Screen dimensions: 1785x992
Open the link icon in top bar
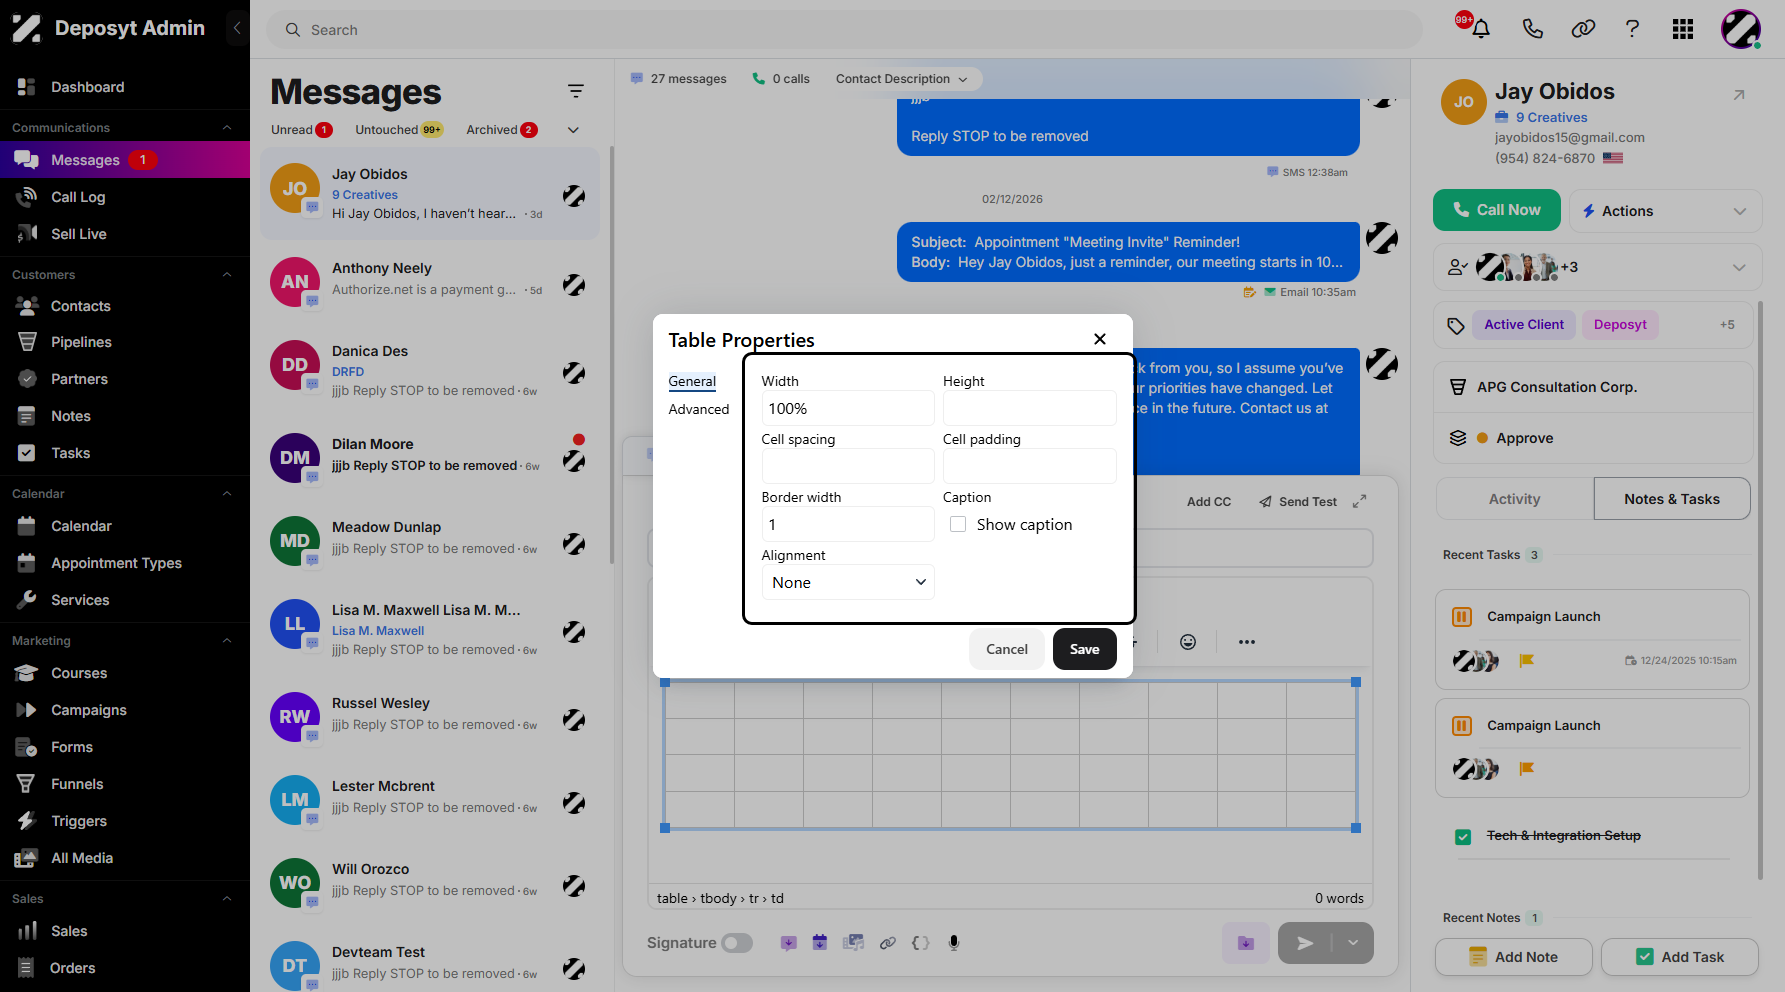coord(1583,29)
